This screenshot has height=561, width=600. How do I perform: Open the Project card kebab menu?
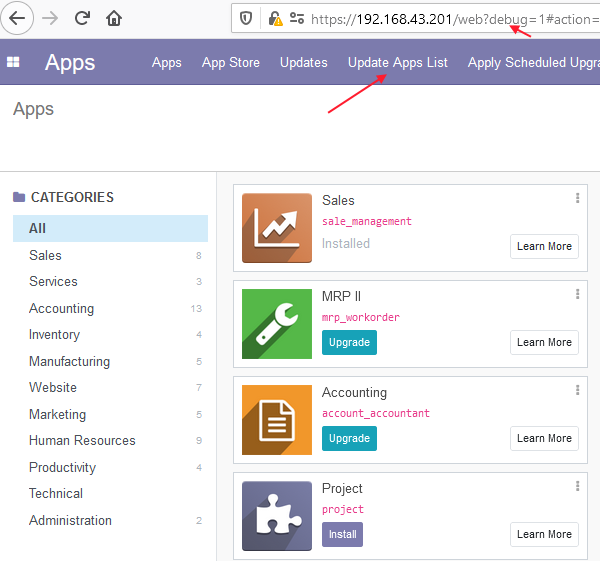[x=577, y=486]
